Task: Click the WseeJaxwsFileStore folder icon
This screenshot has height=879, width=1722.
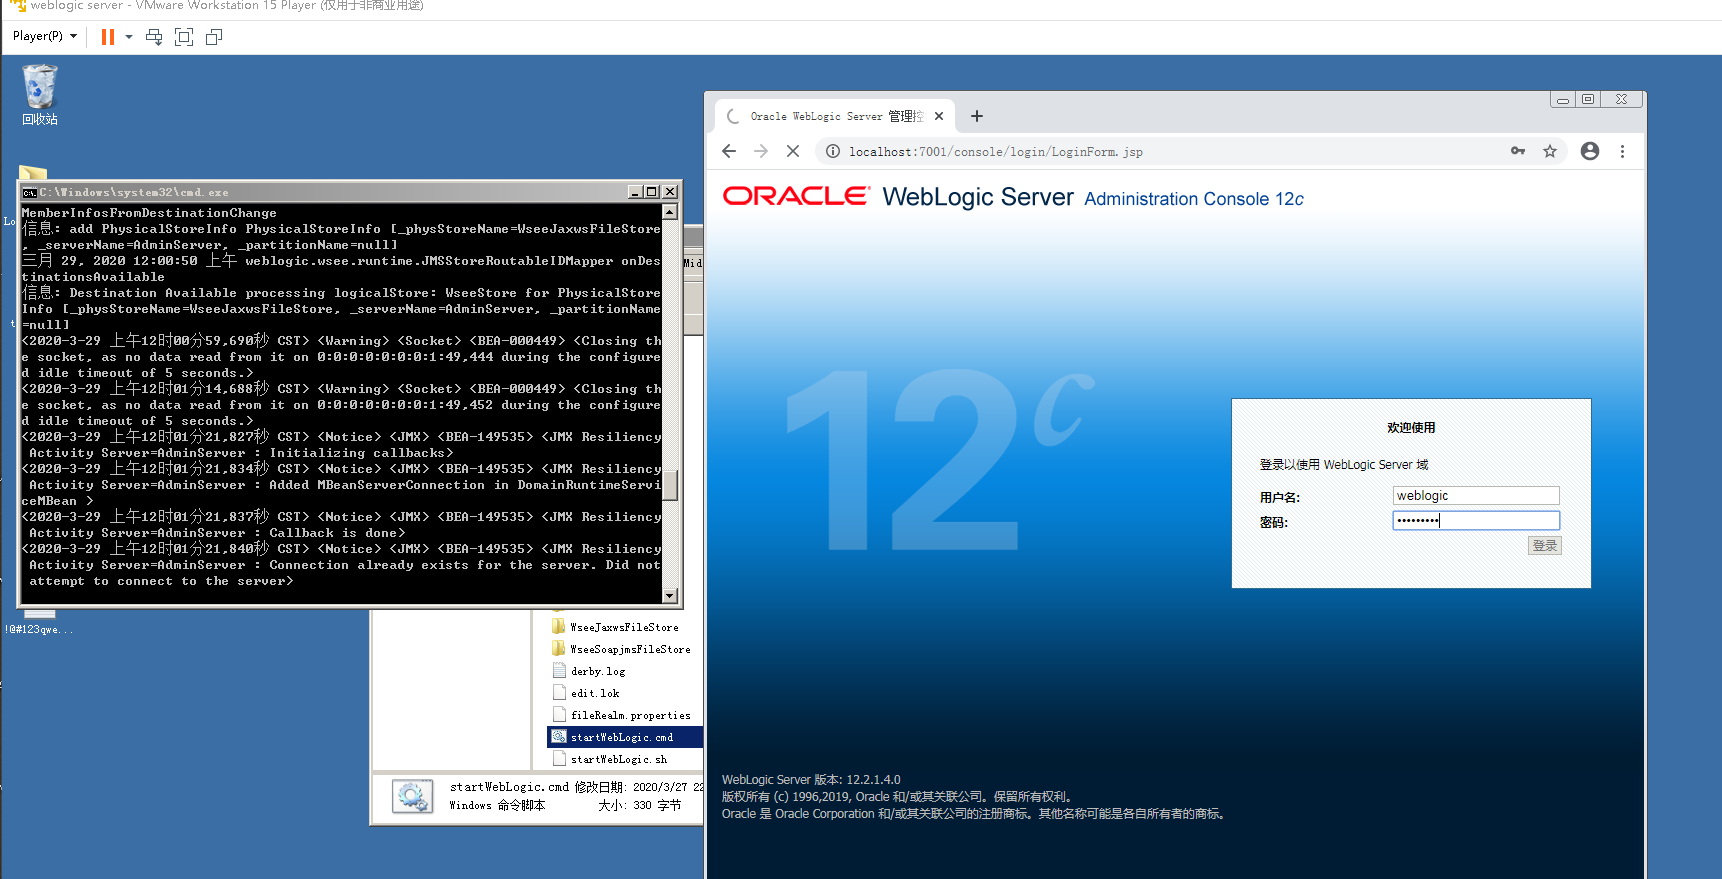Action: coord(559,626)
